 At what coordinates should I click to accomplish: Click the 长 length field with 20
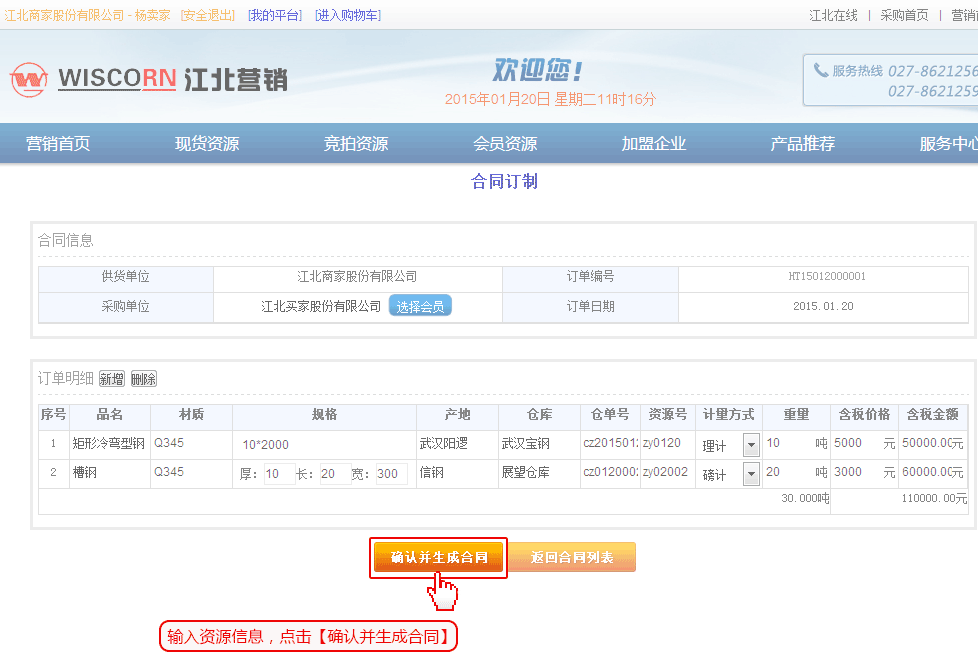tap(334, 474)
